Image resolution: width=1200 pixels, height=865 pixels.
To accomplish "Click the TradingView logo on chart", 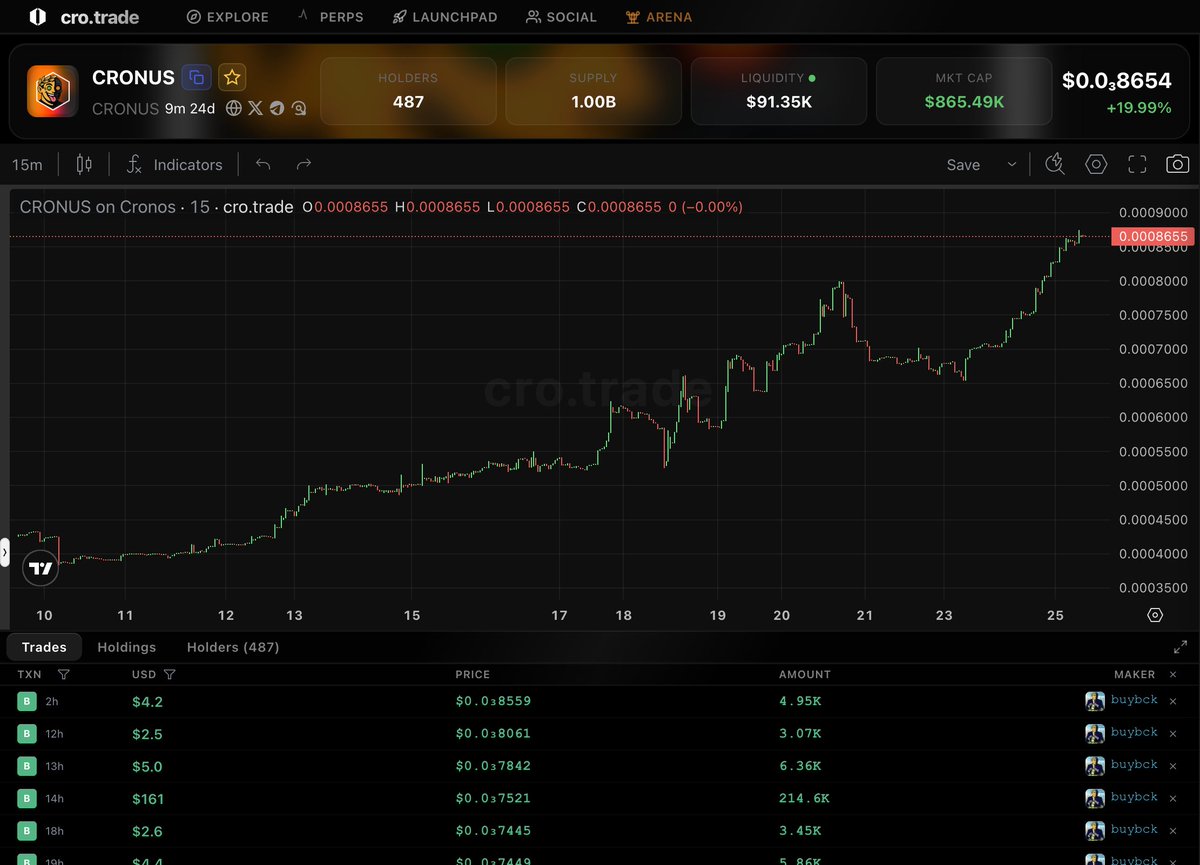I will [40, 569].
